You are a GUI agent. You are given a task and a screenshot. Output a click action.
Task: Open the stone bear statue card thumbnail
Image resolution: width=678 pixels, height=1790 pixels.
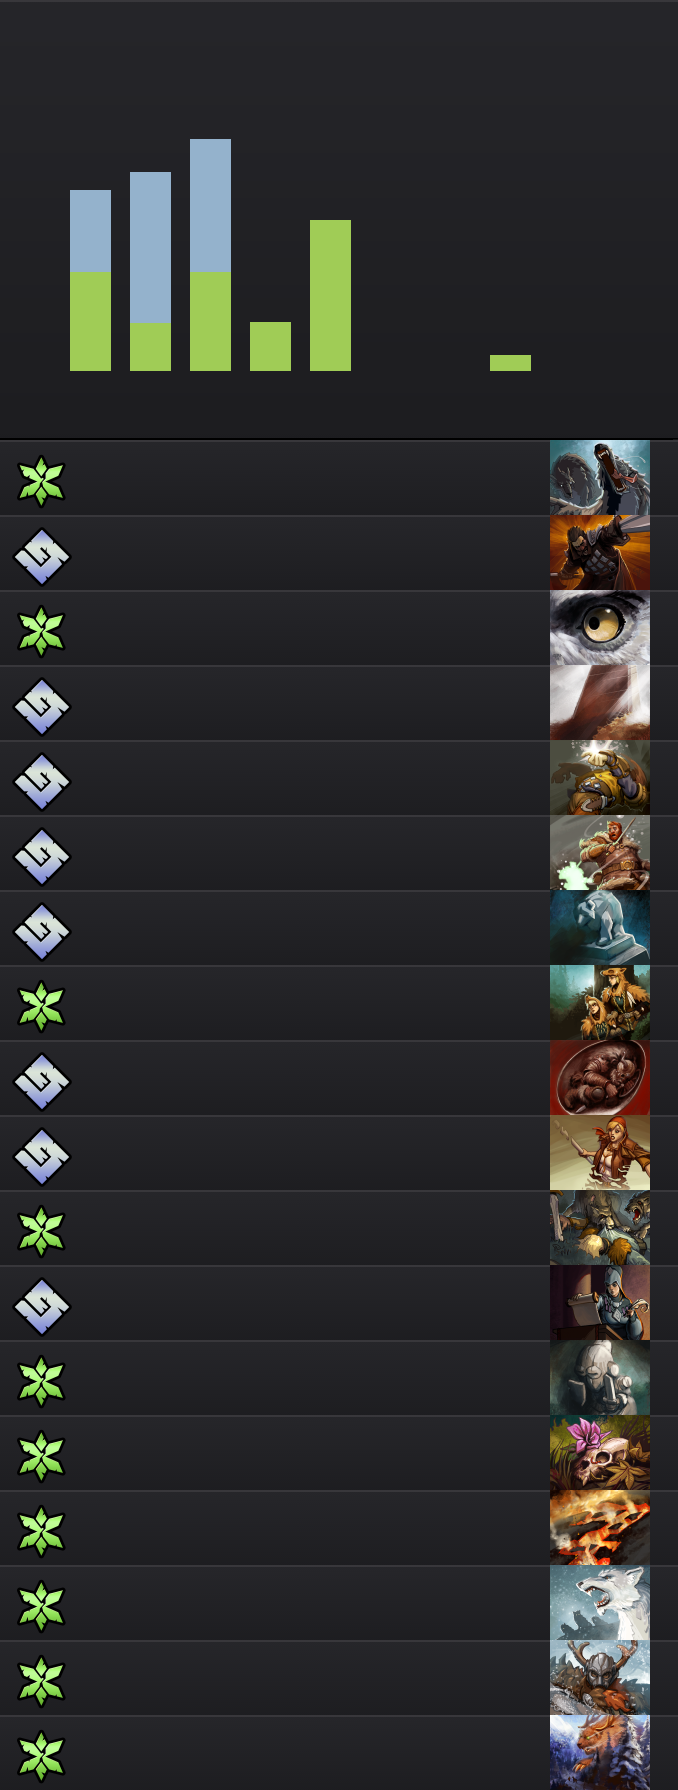coord(600,928)
